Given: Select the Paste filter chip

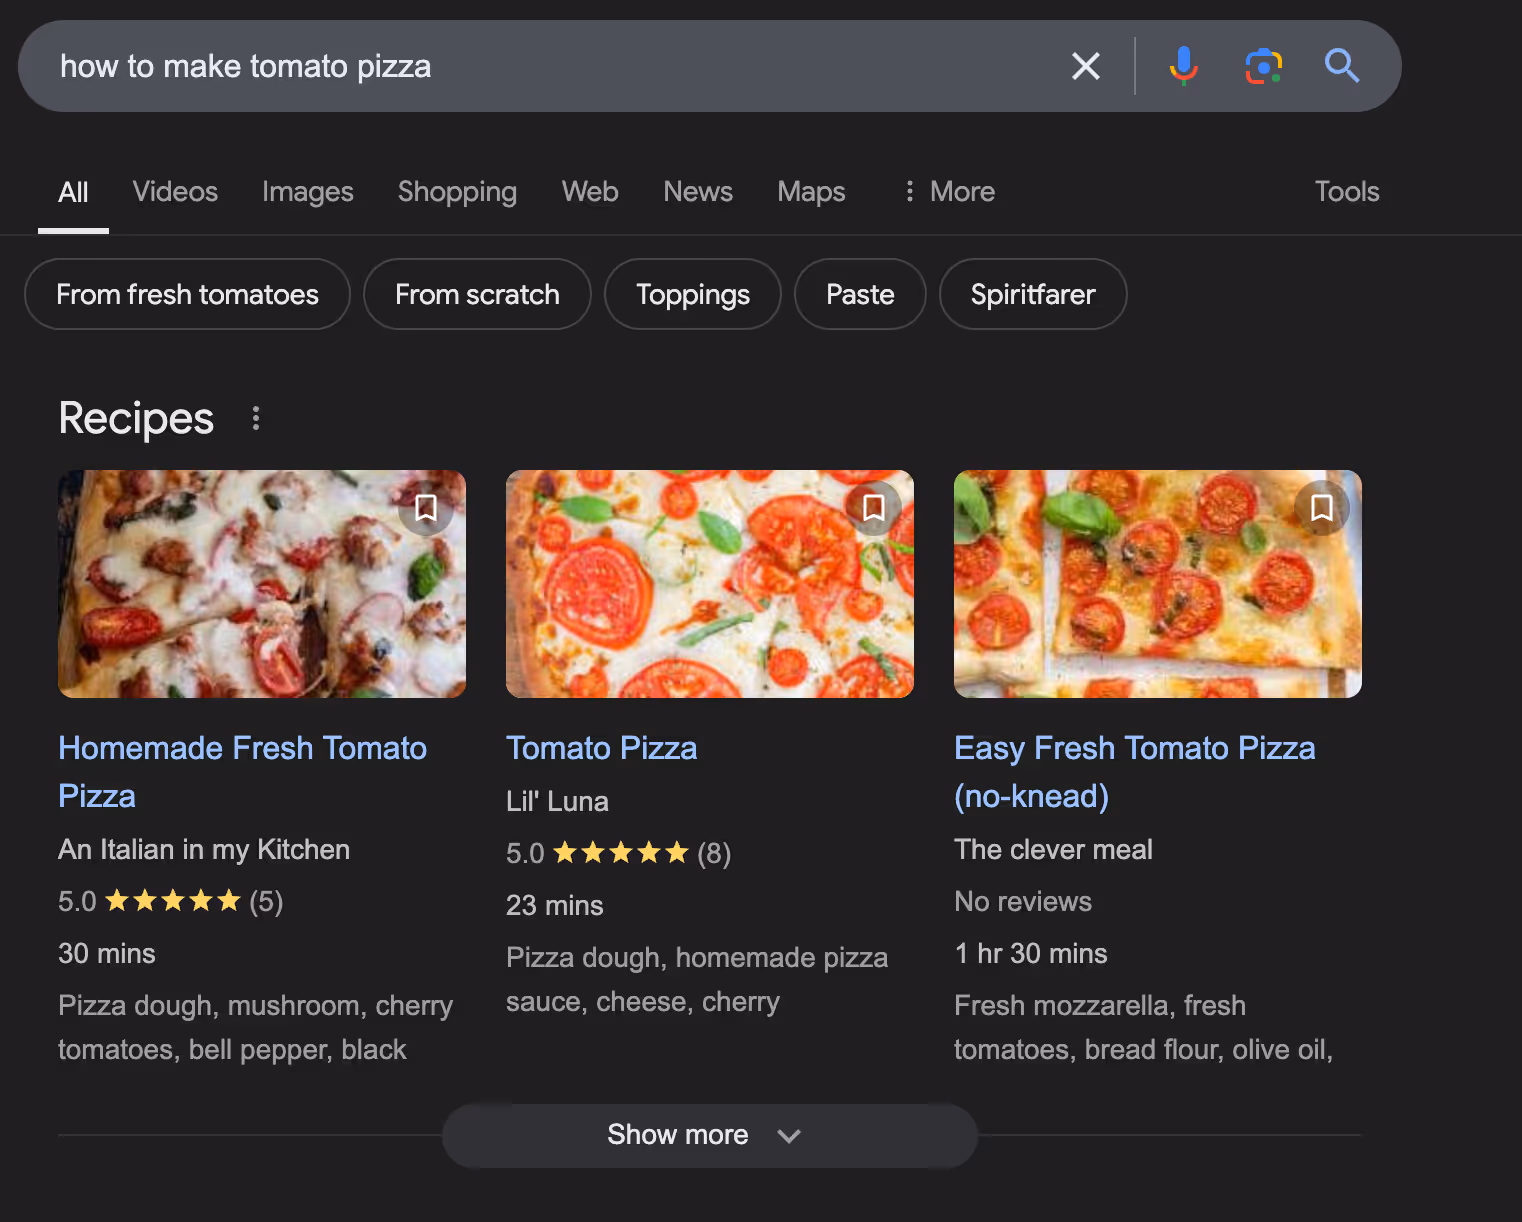Looking at the screenshot, I should tap(860, 294).
